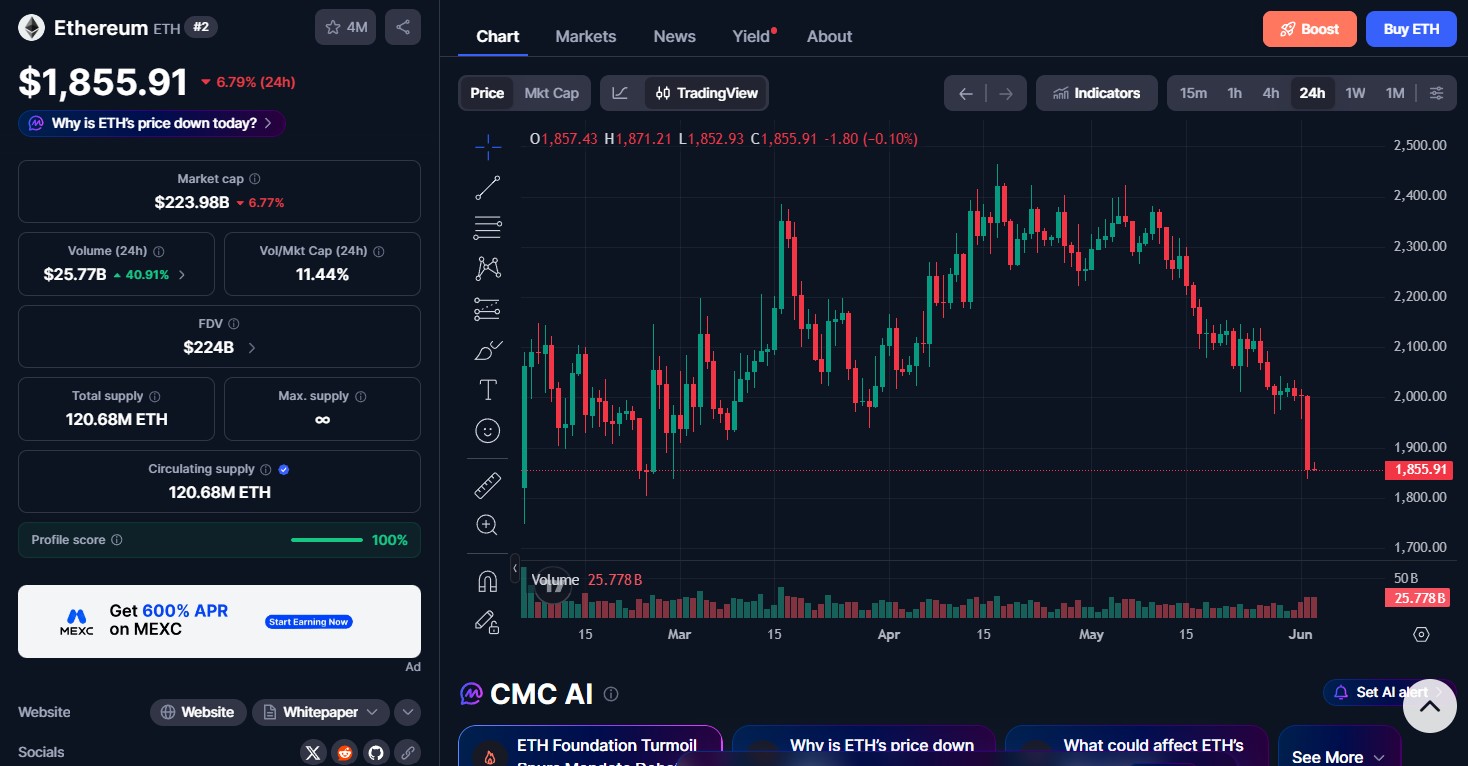
Task: Click the Vol/Mkt Cap info icon
Action: click(x=378, y=252)
